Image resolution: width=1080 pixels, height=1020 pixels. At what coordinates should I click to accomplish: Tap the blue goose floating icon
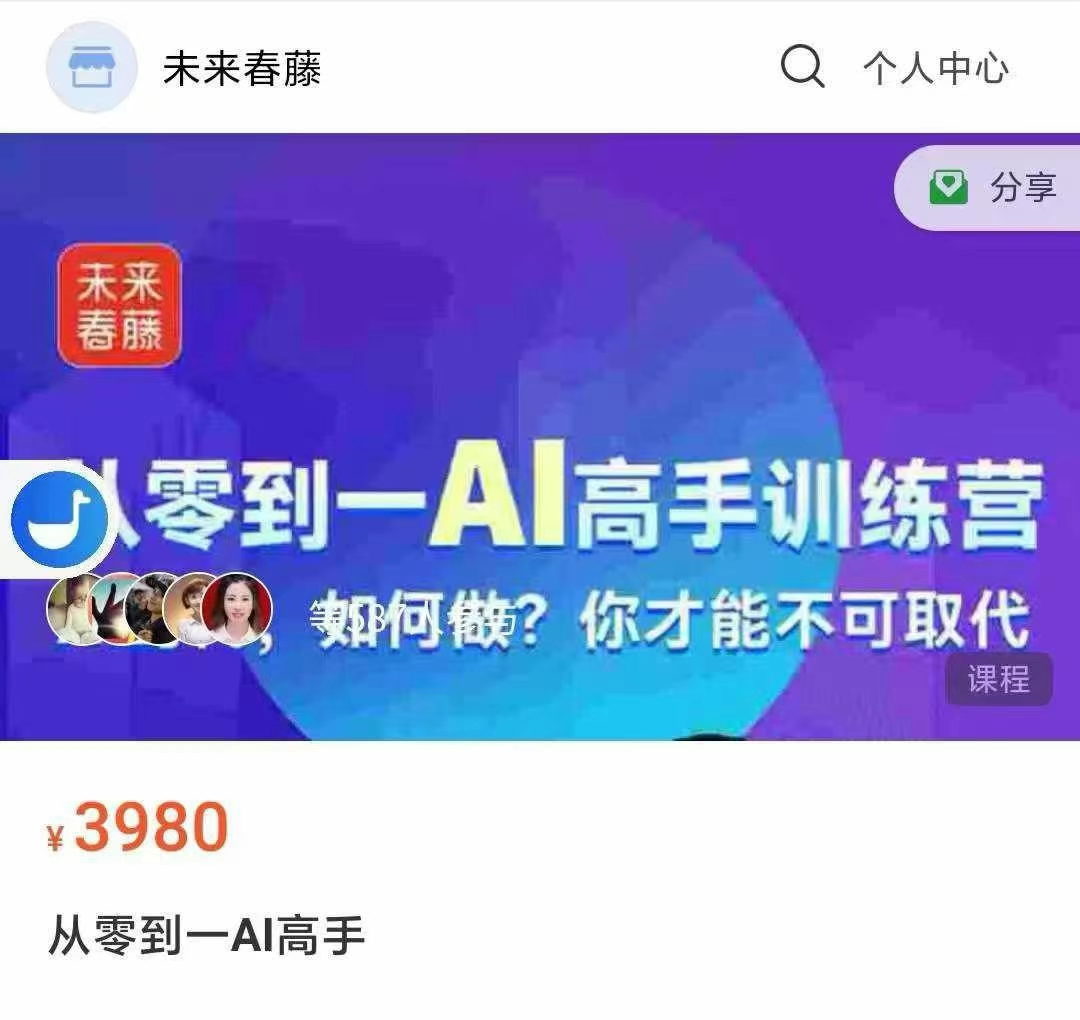pos(59,519)
